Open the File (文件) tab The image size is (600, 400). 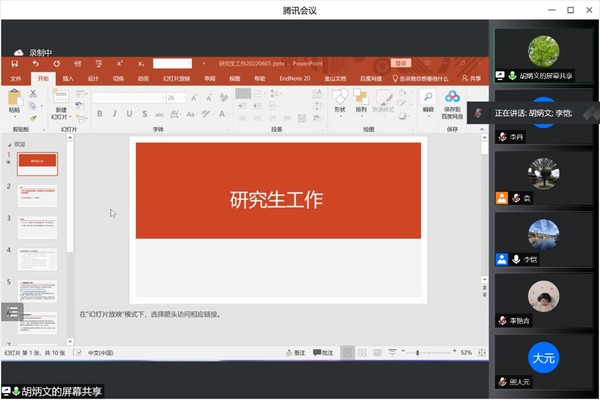(x=15, y=77)
